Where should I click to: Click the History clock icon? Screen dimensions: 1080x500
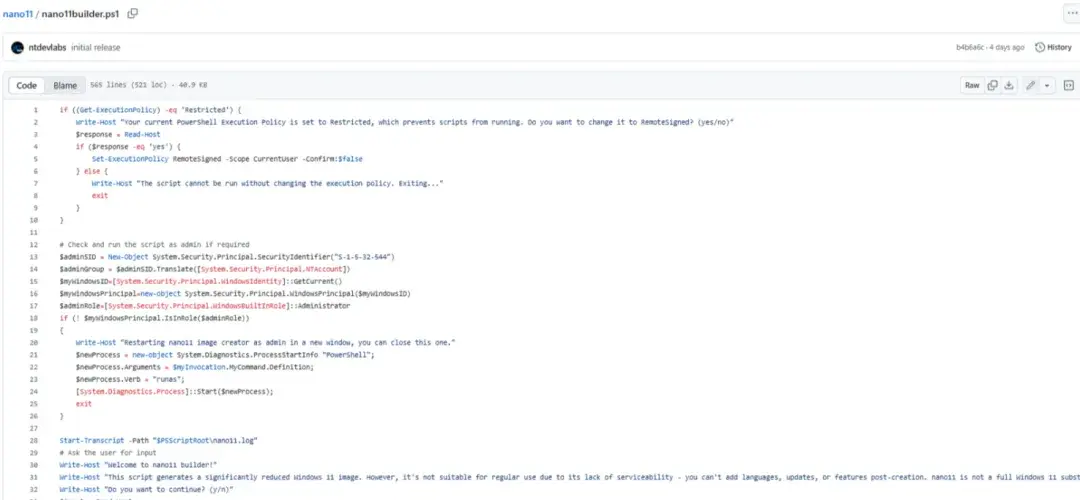pos(1040,48)
